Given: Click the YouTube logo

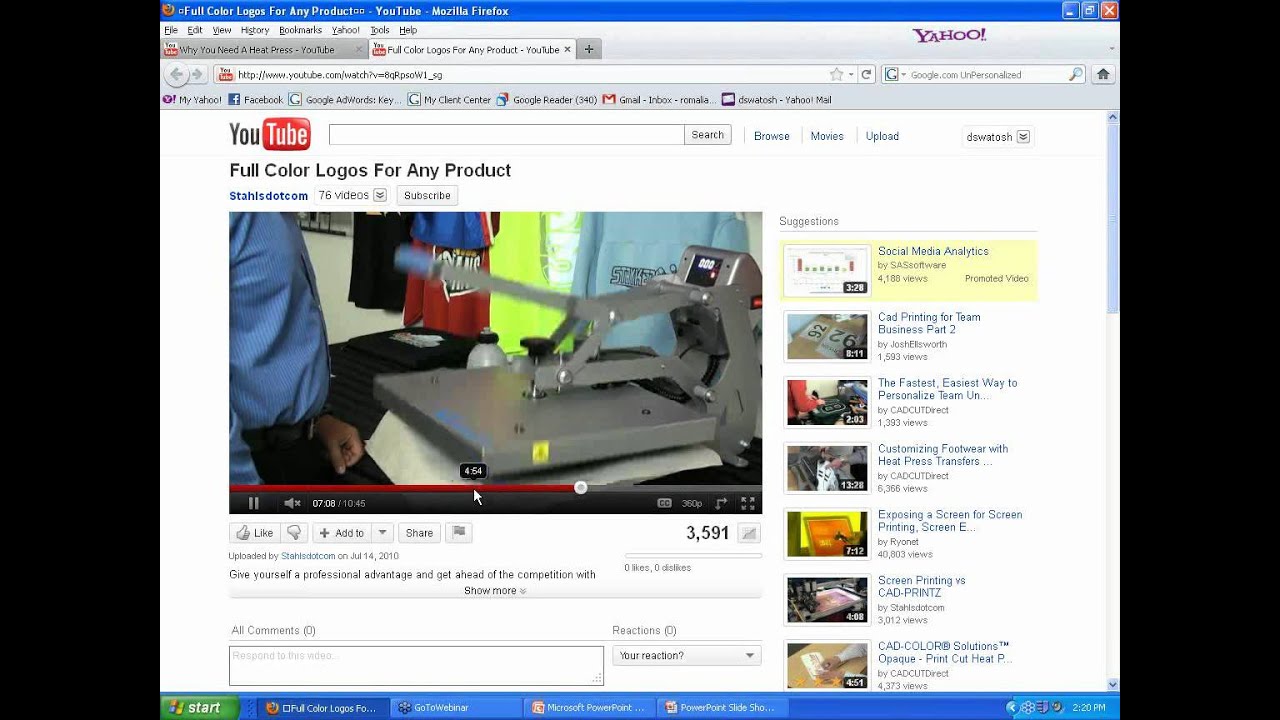Looking at the screenshot, I should (270, 134).
